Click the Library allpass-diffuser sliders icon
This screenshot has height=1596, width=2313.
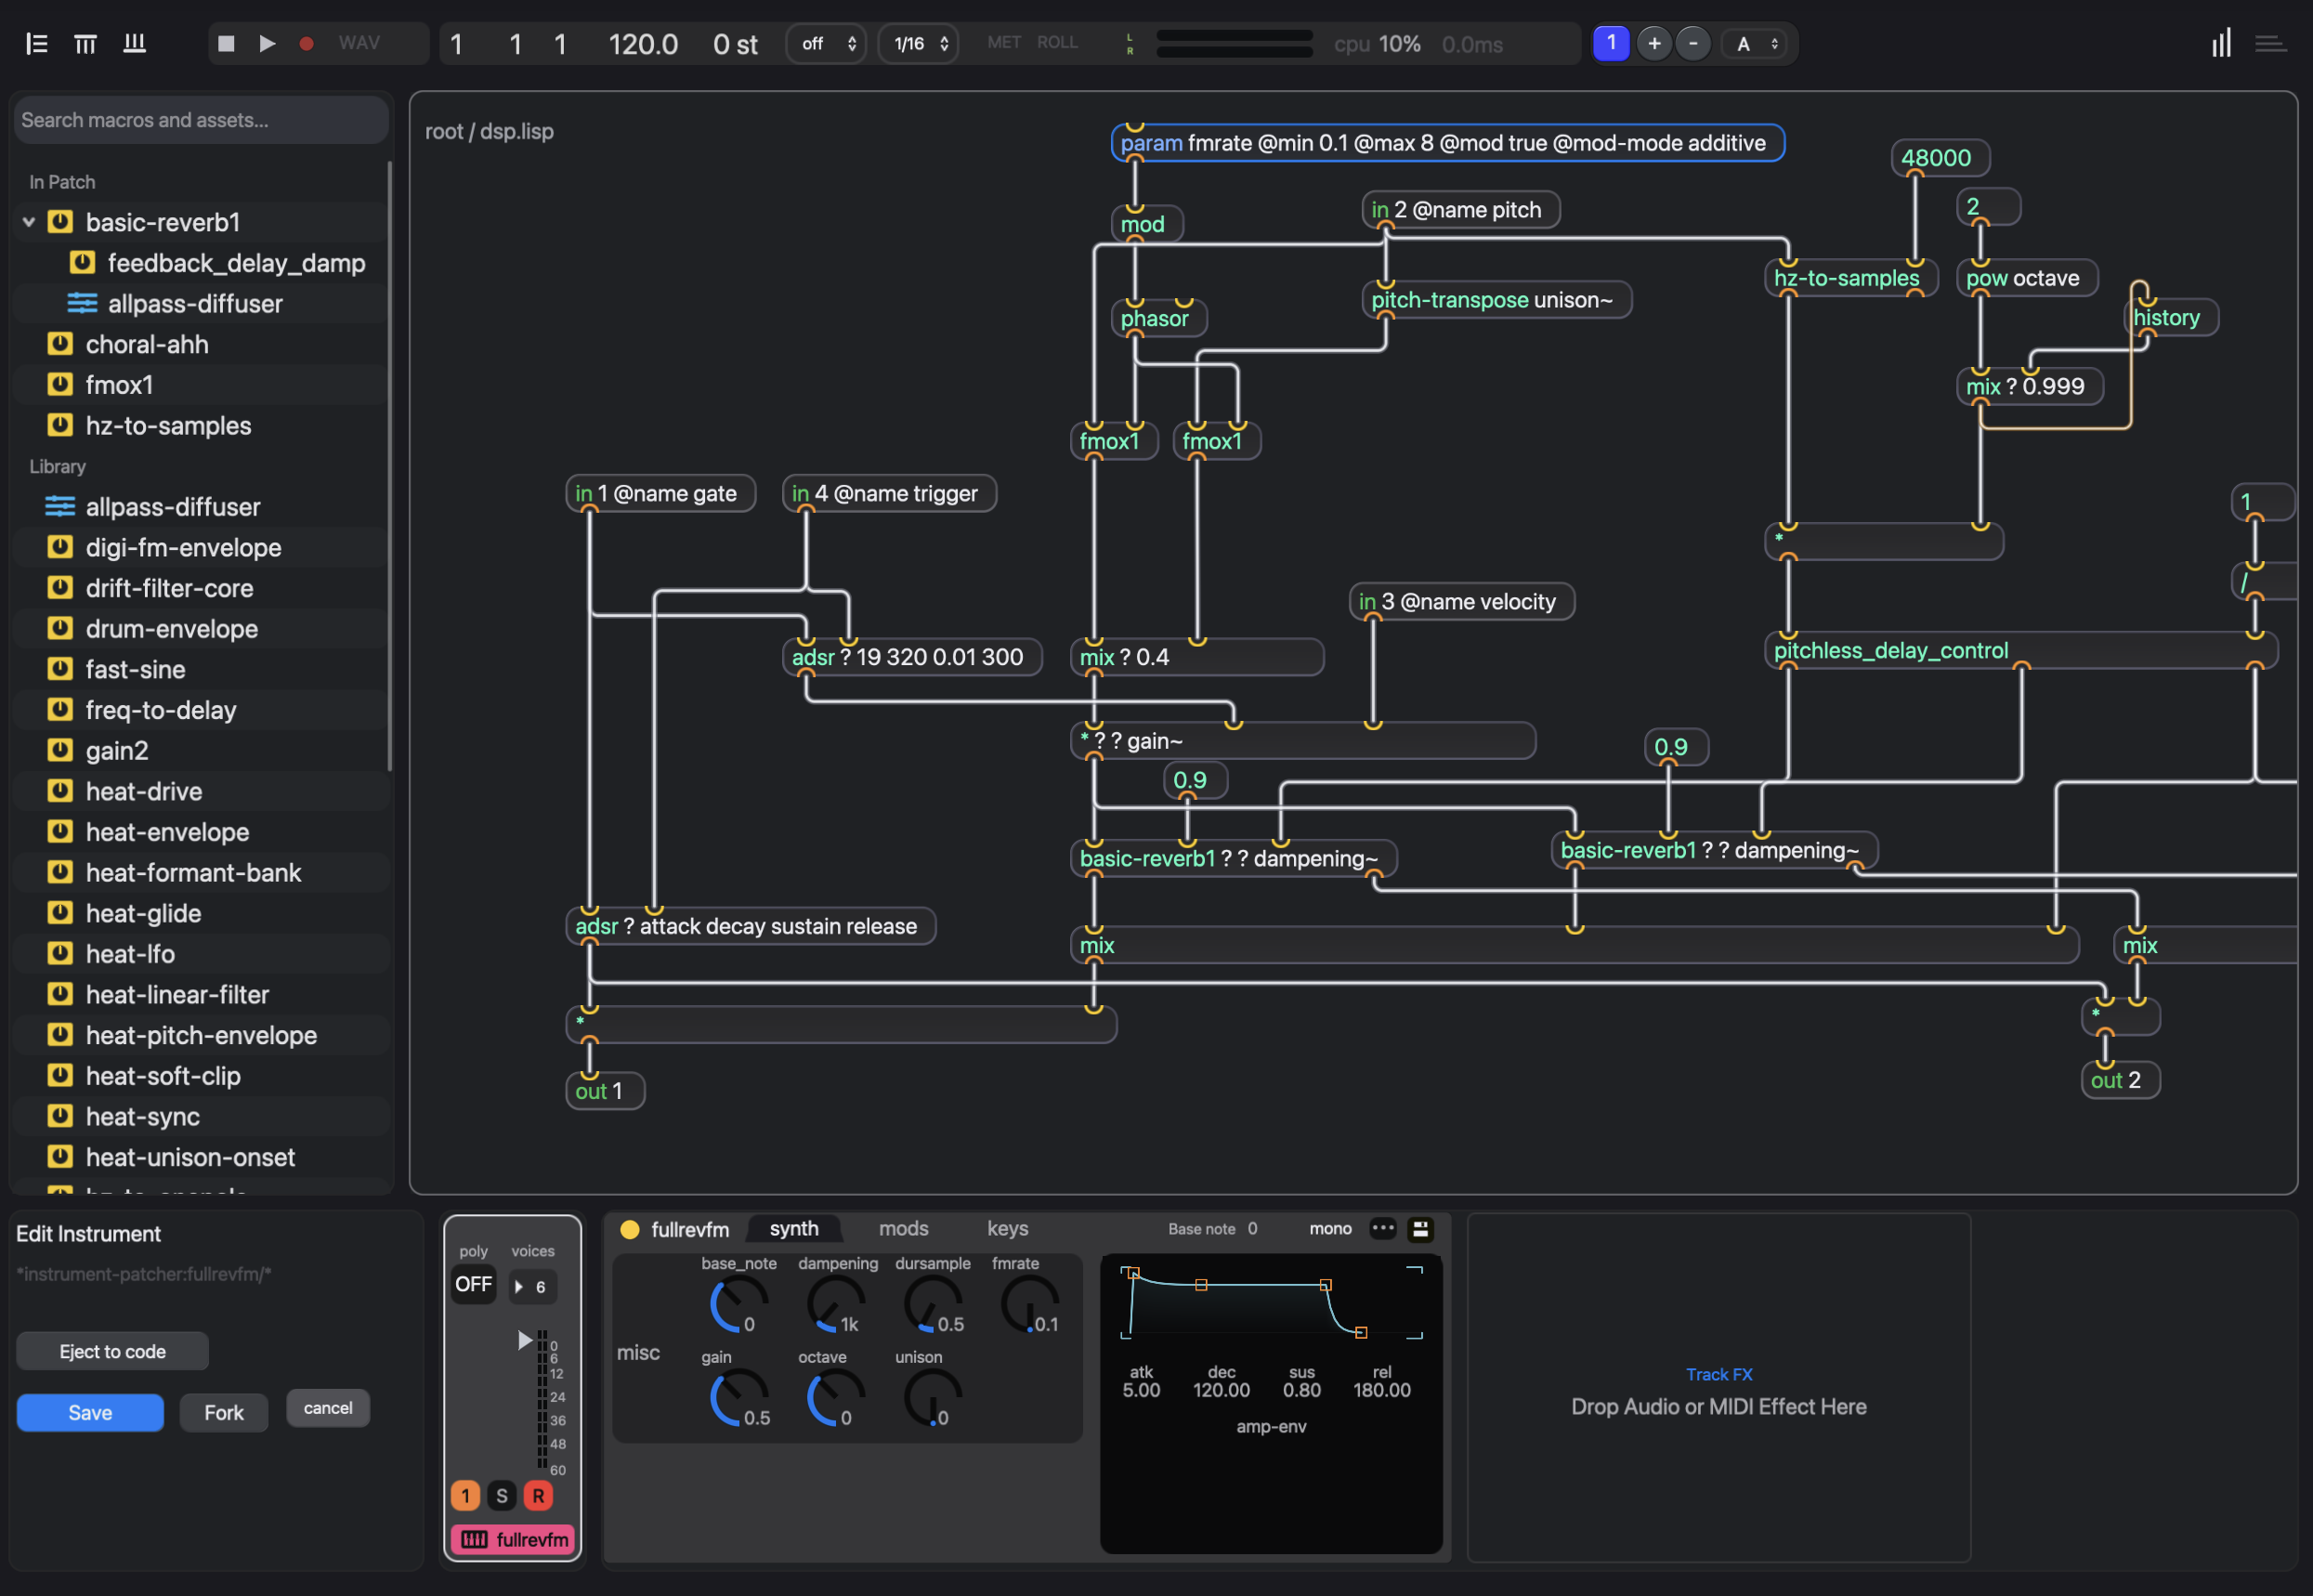(x=60, y=507)
